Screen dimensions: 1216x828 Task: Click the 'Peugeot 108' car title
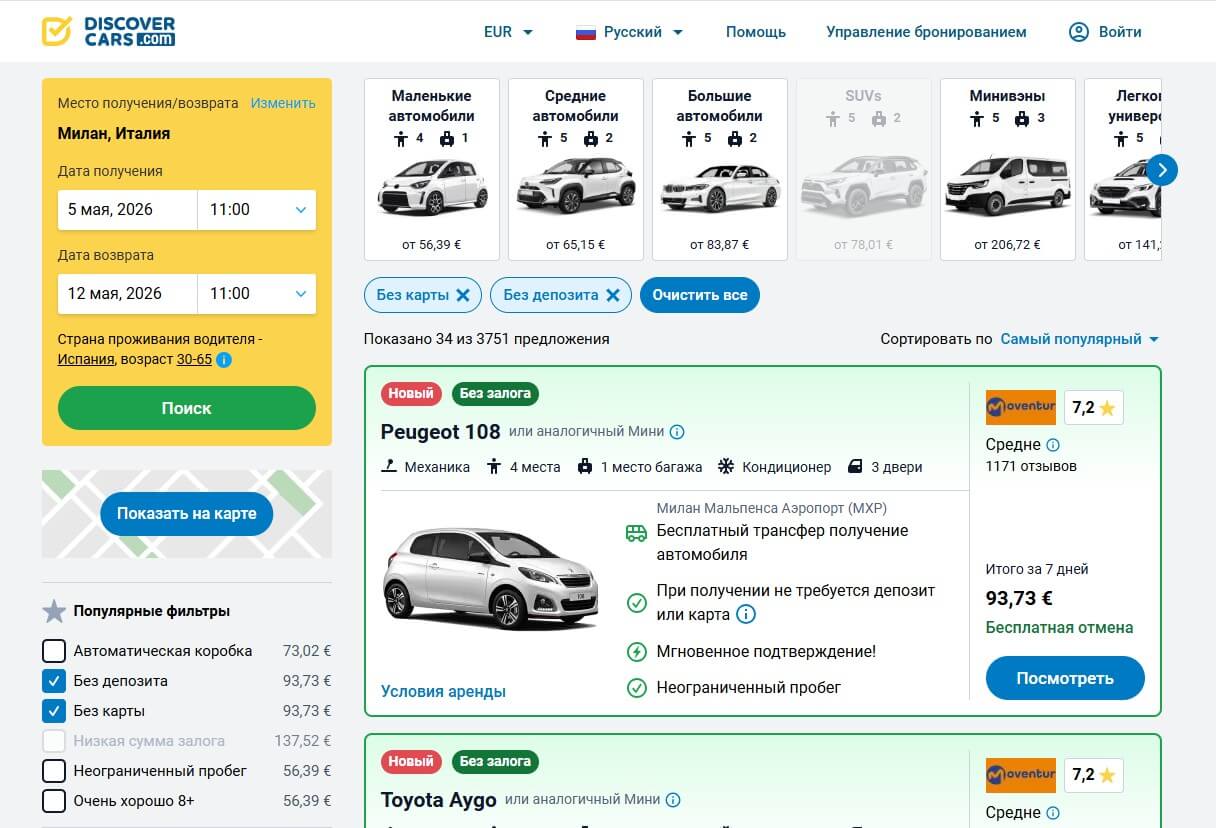click(x=441, y=432)
